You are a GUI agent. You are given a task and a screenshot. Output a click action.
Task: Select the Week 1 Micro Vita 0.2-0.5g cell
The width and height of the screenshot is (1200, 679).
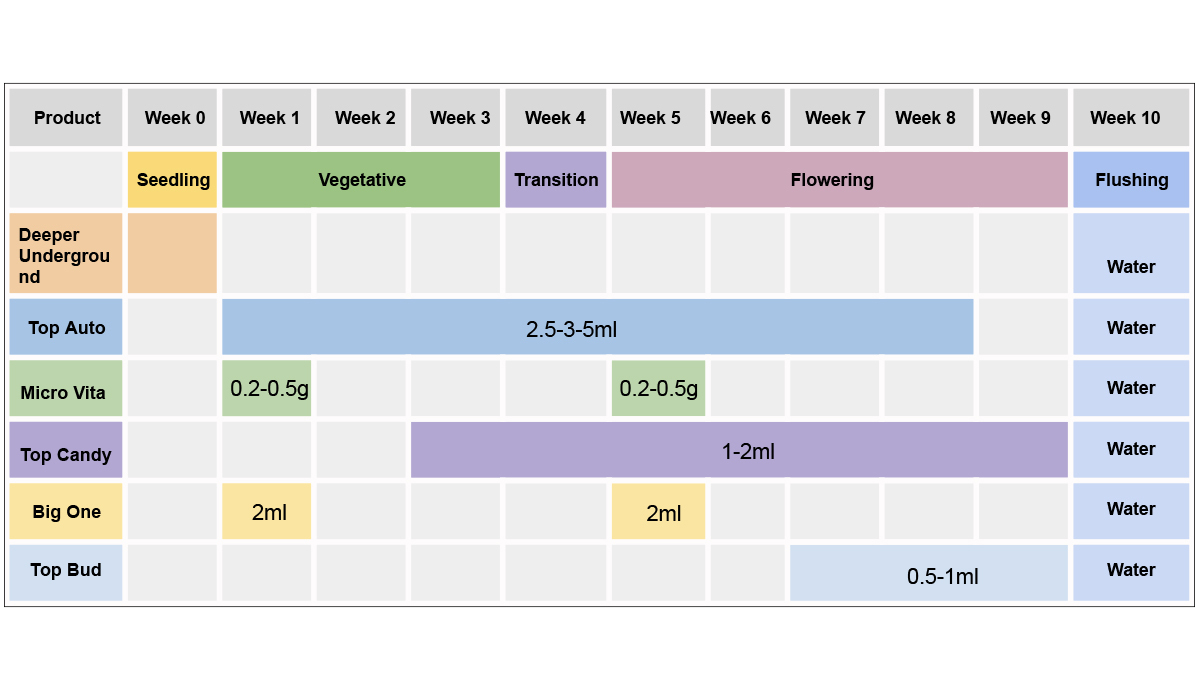click(x=267, y=388)
